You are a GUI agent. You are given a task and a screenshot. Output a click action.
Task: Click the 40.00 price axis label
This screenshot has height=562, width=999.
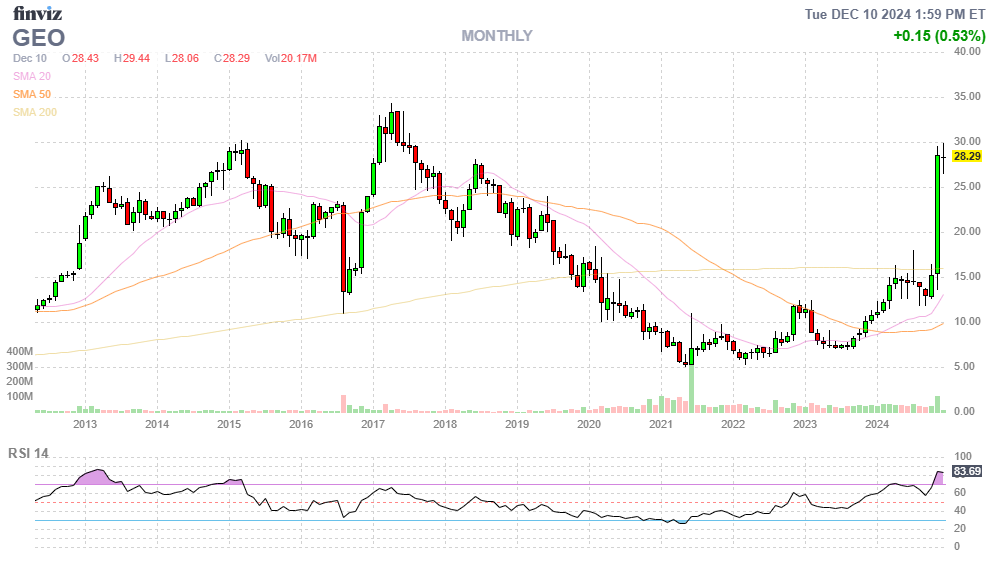pyautogui.click(x=966, y=51)
